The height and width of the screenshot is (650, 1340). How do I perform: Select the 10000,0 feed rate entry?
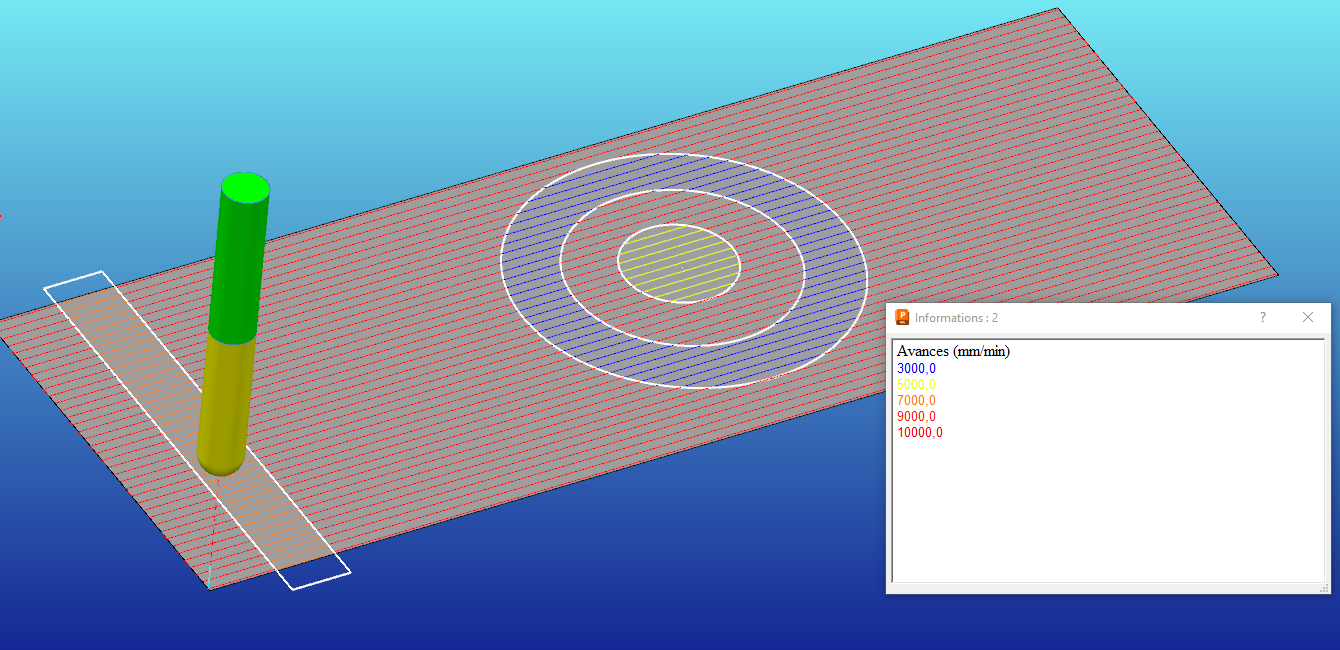[x=919, y=433]
